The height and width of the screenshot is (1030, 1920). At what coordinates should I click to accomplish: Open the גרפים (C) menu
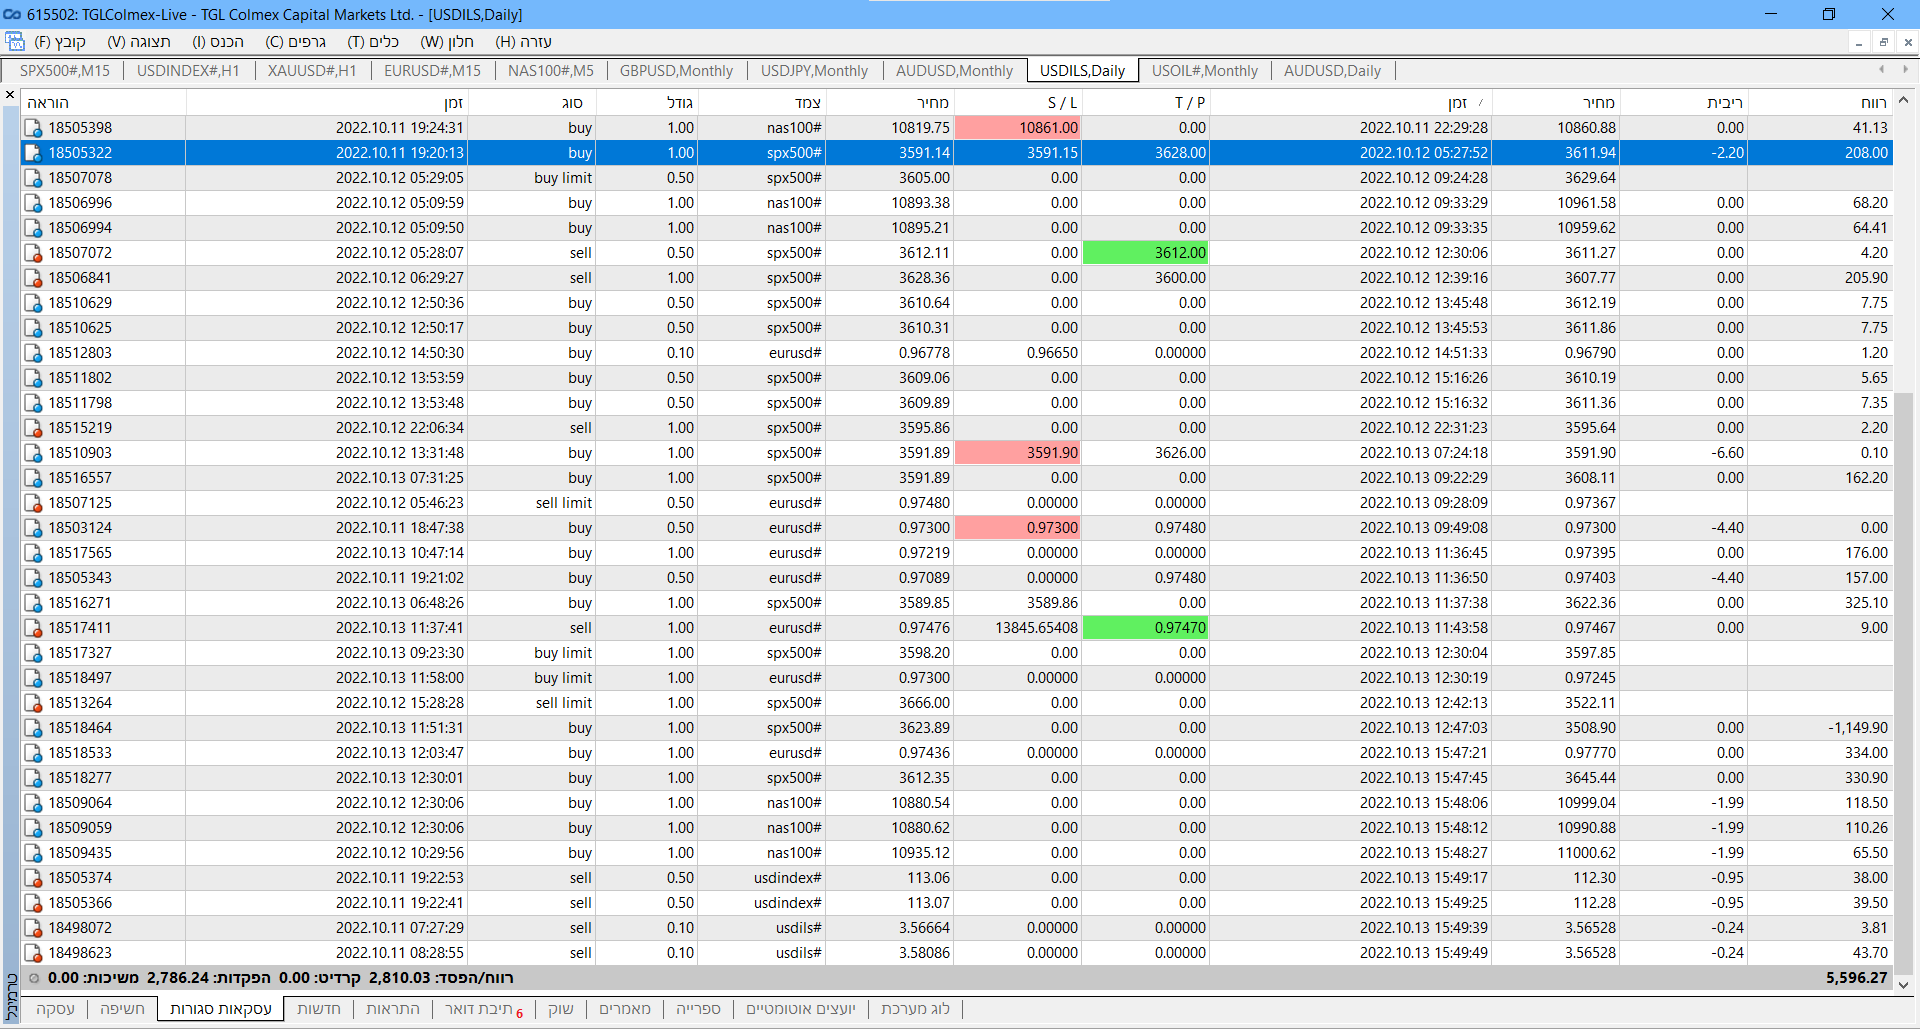(296, 42)
